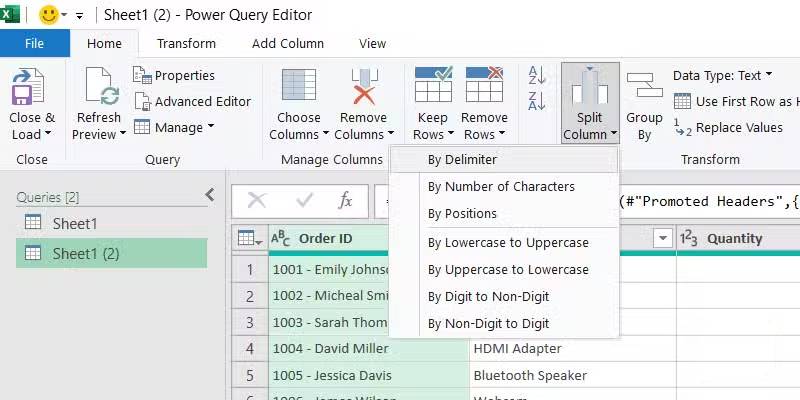Select the Sheet1 query in the list

[75, 222]
